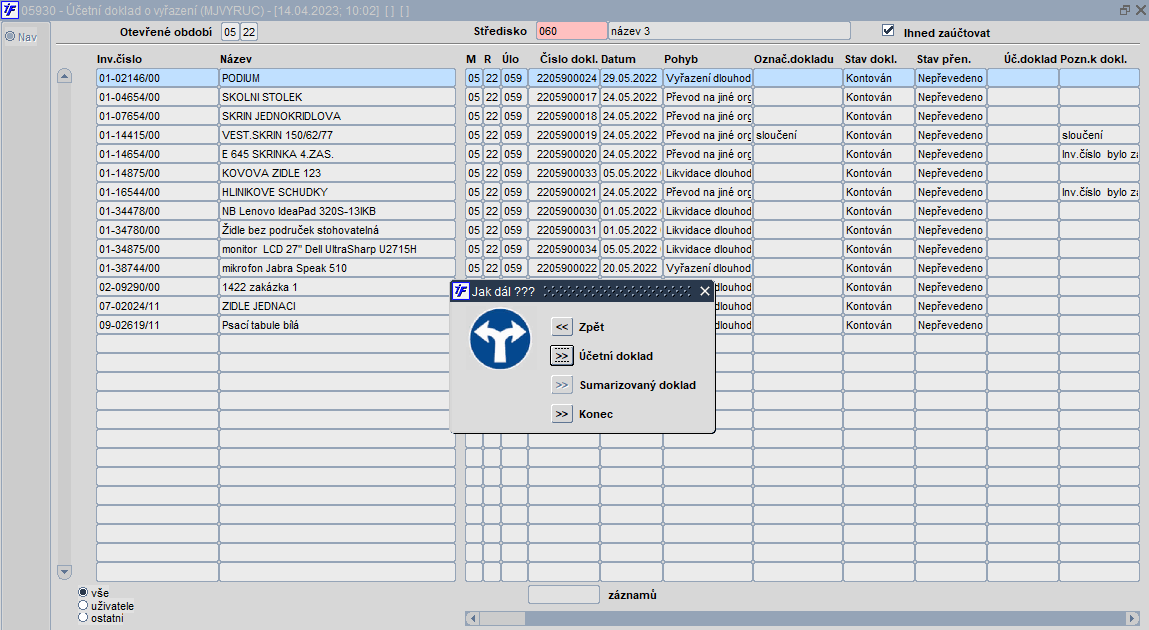Click the list scroll-down arrow
This screenshot has height=630, width=1149.
pos(64,571)
